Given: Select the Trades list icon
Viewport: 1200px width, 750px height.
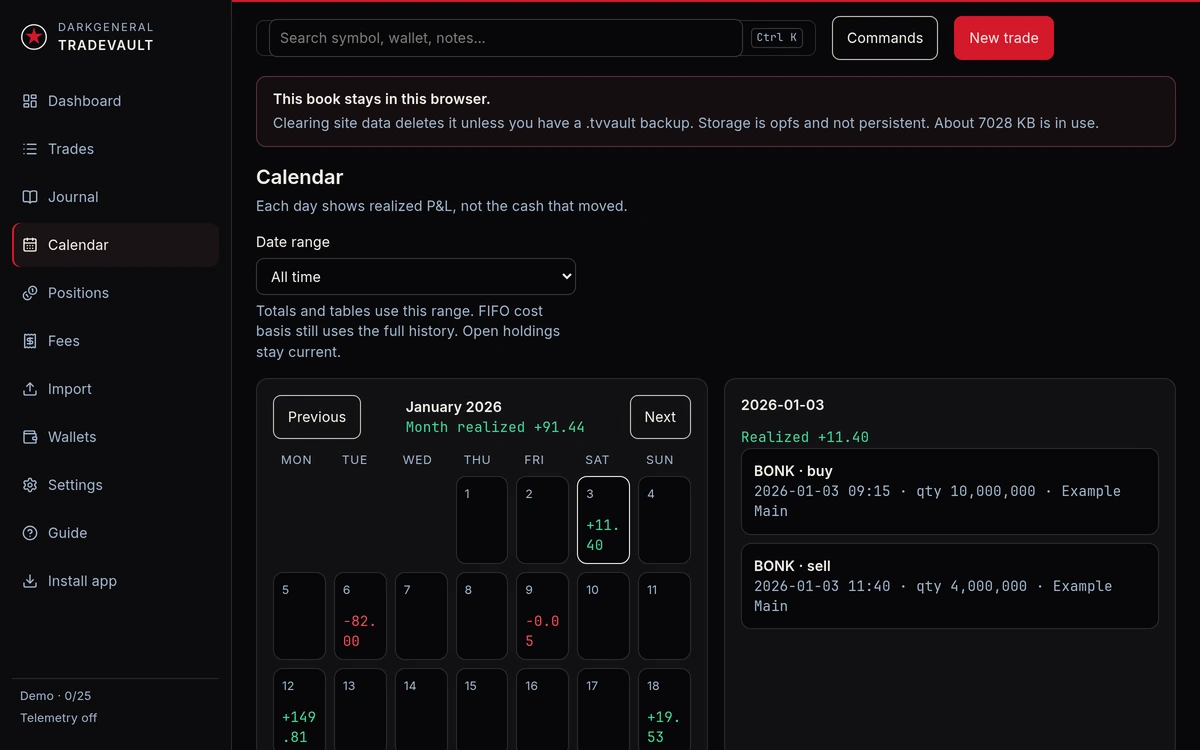Looking at the screenshot, I should (30, 149).
